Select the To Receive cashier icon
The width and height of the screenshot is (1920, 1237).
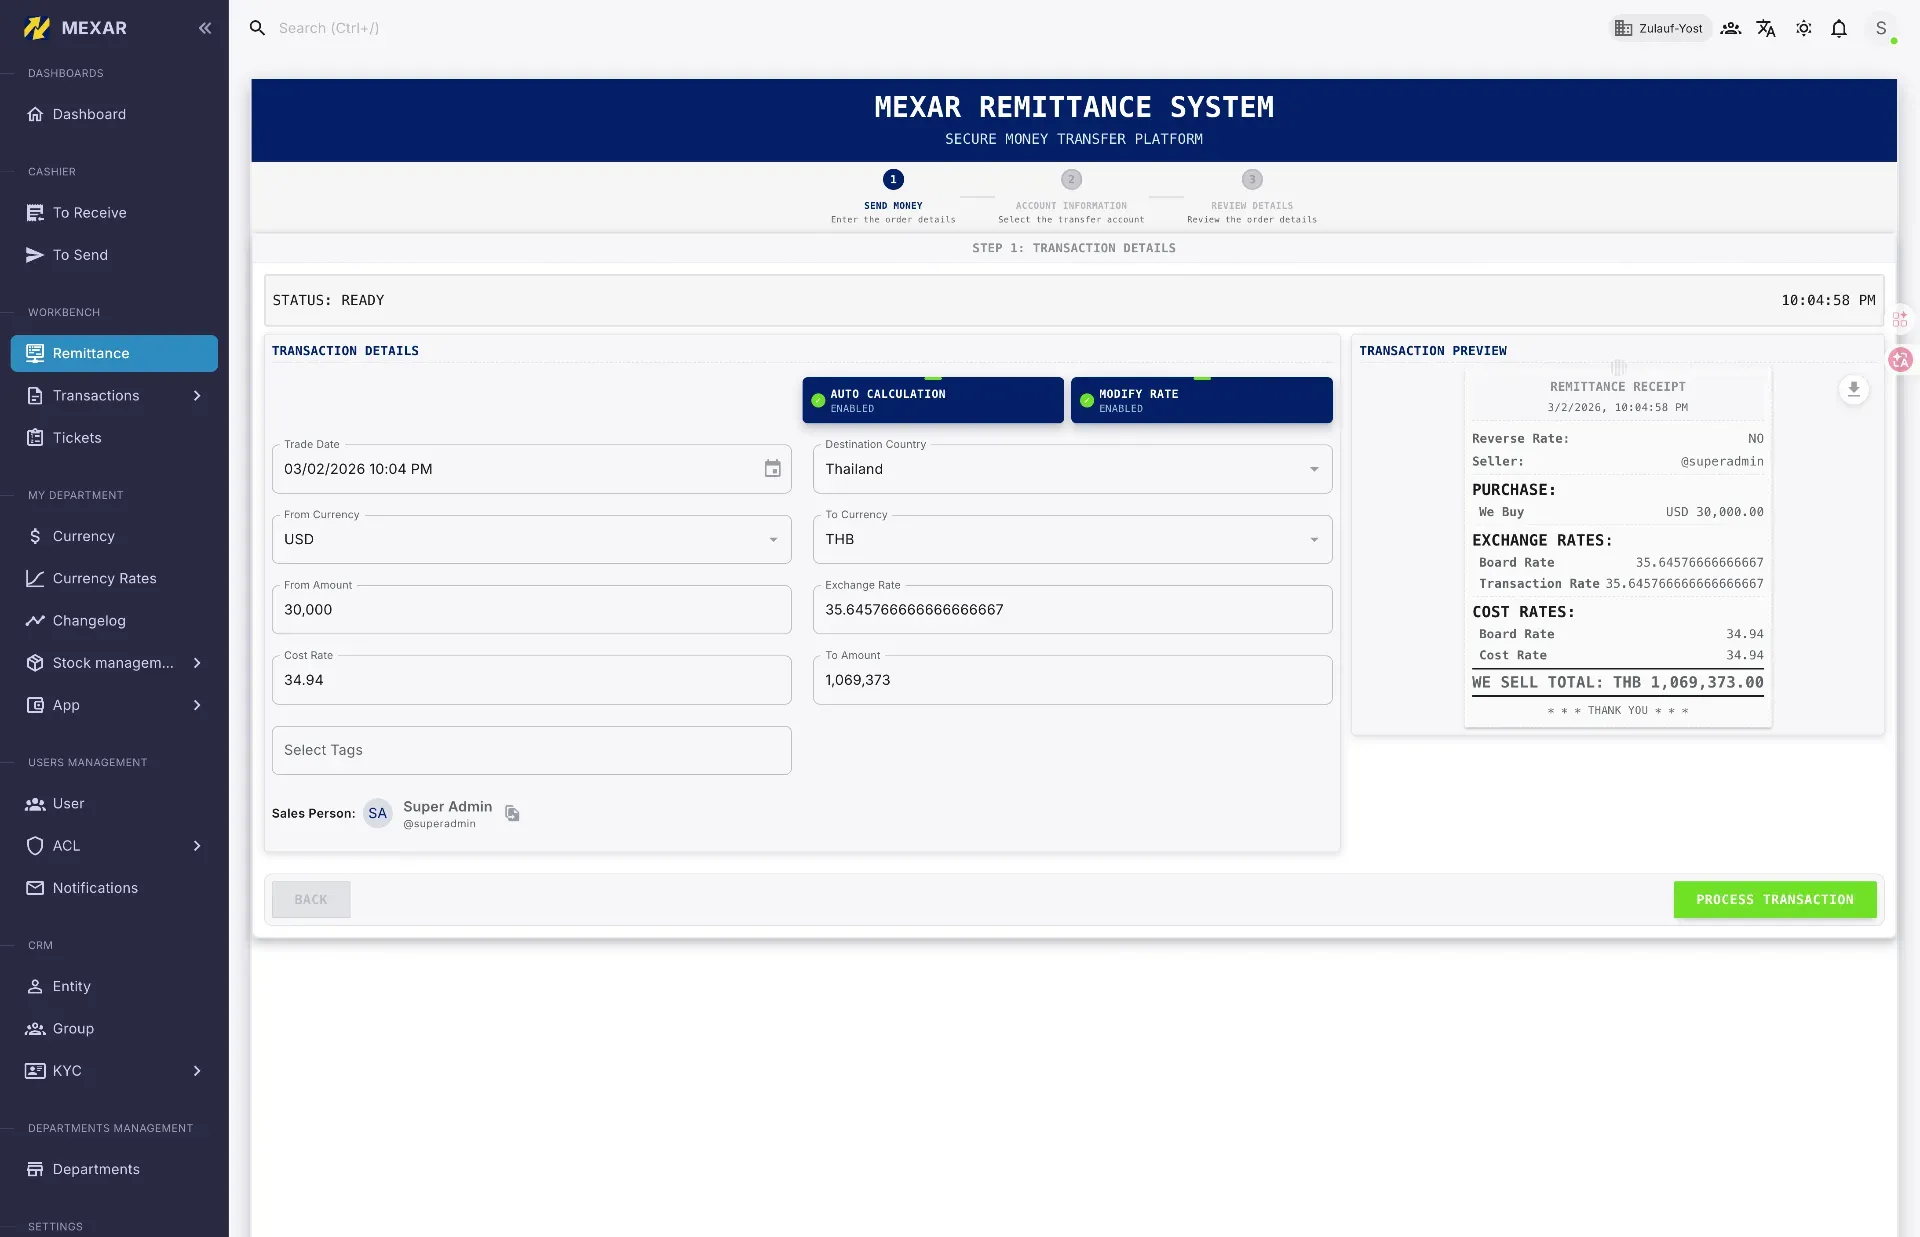(x=36, y=212)
